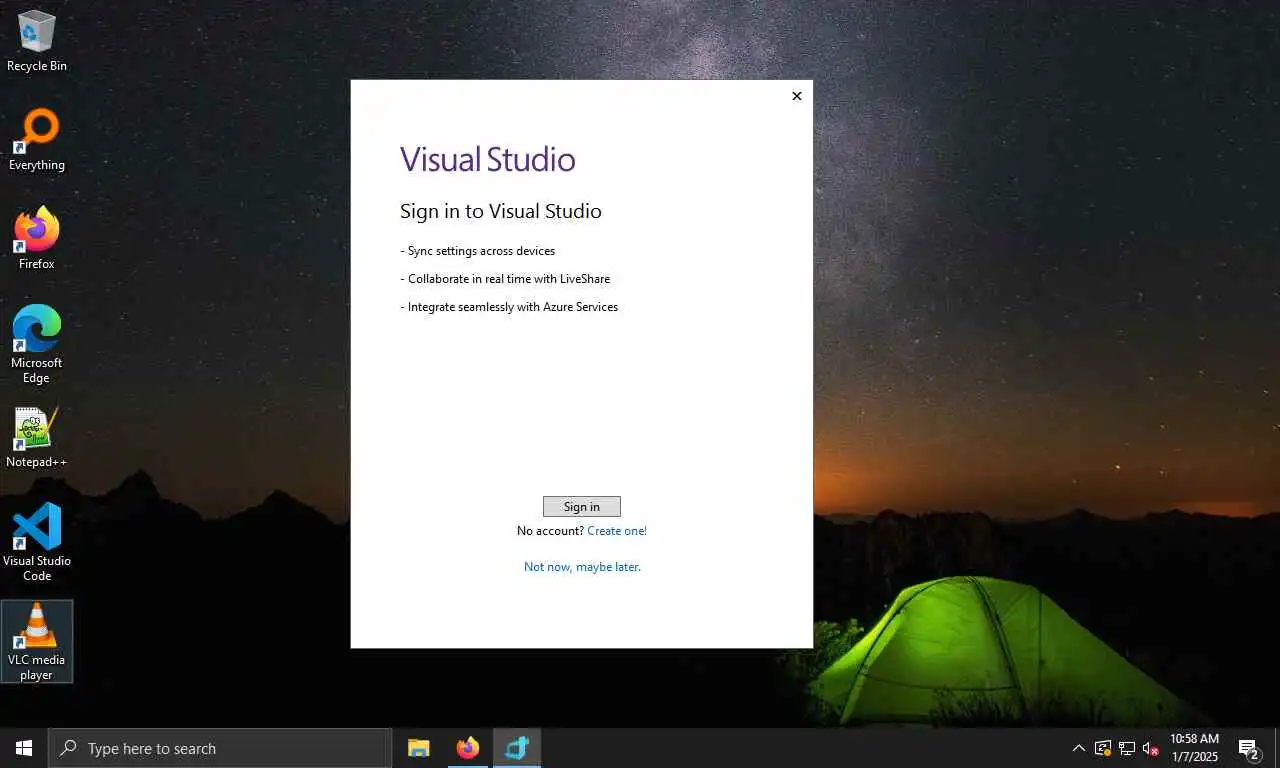Click the Visual Studio taskbar icon
This screenshot has height=768, width=1280.
[x=517, y=748]
